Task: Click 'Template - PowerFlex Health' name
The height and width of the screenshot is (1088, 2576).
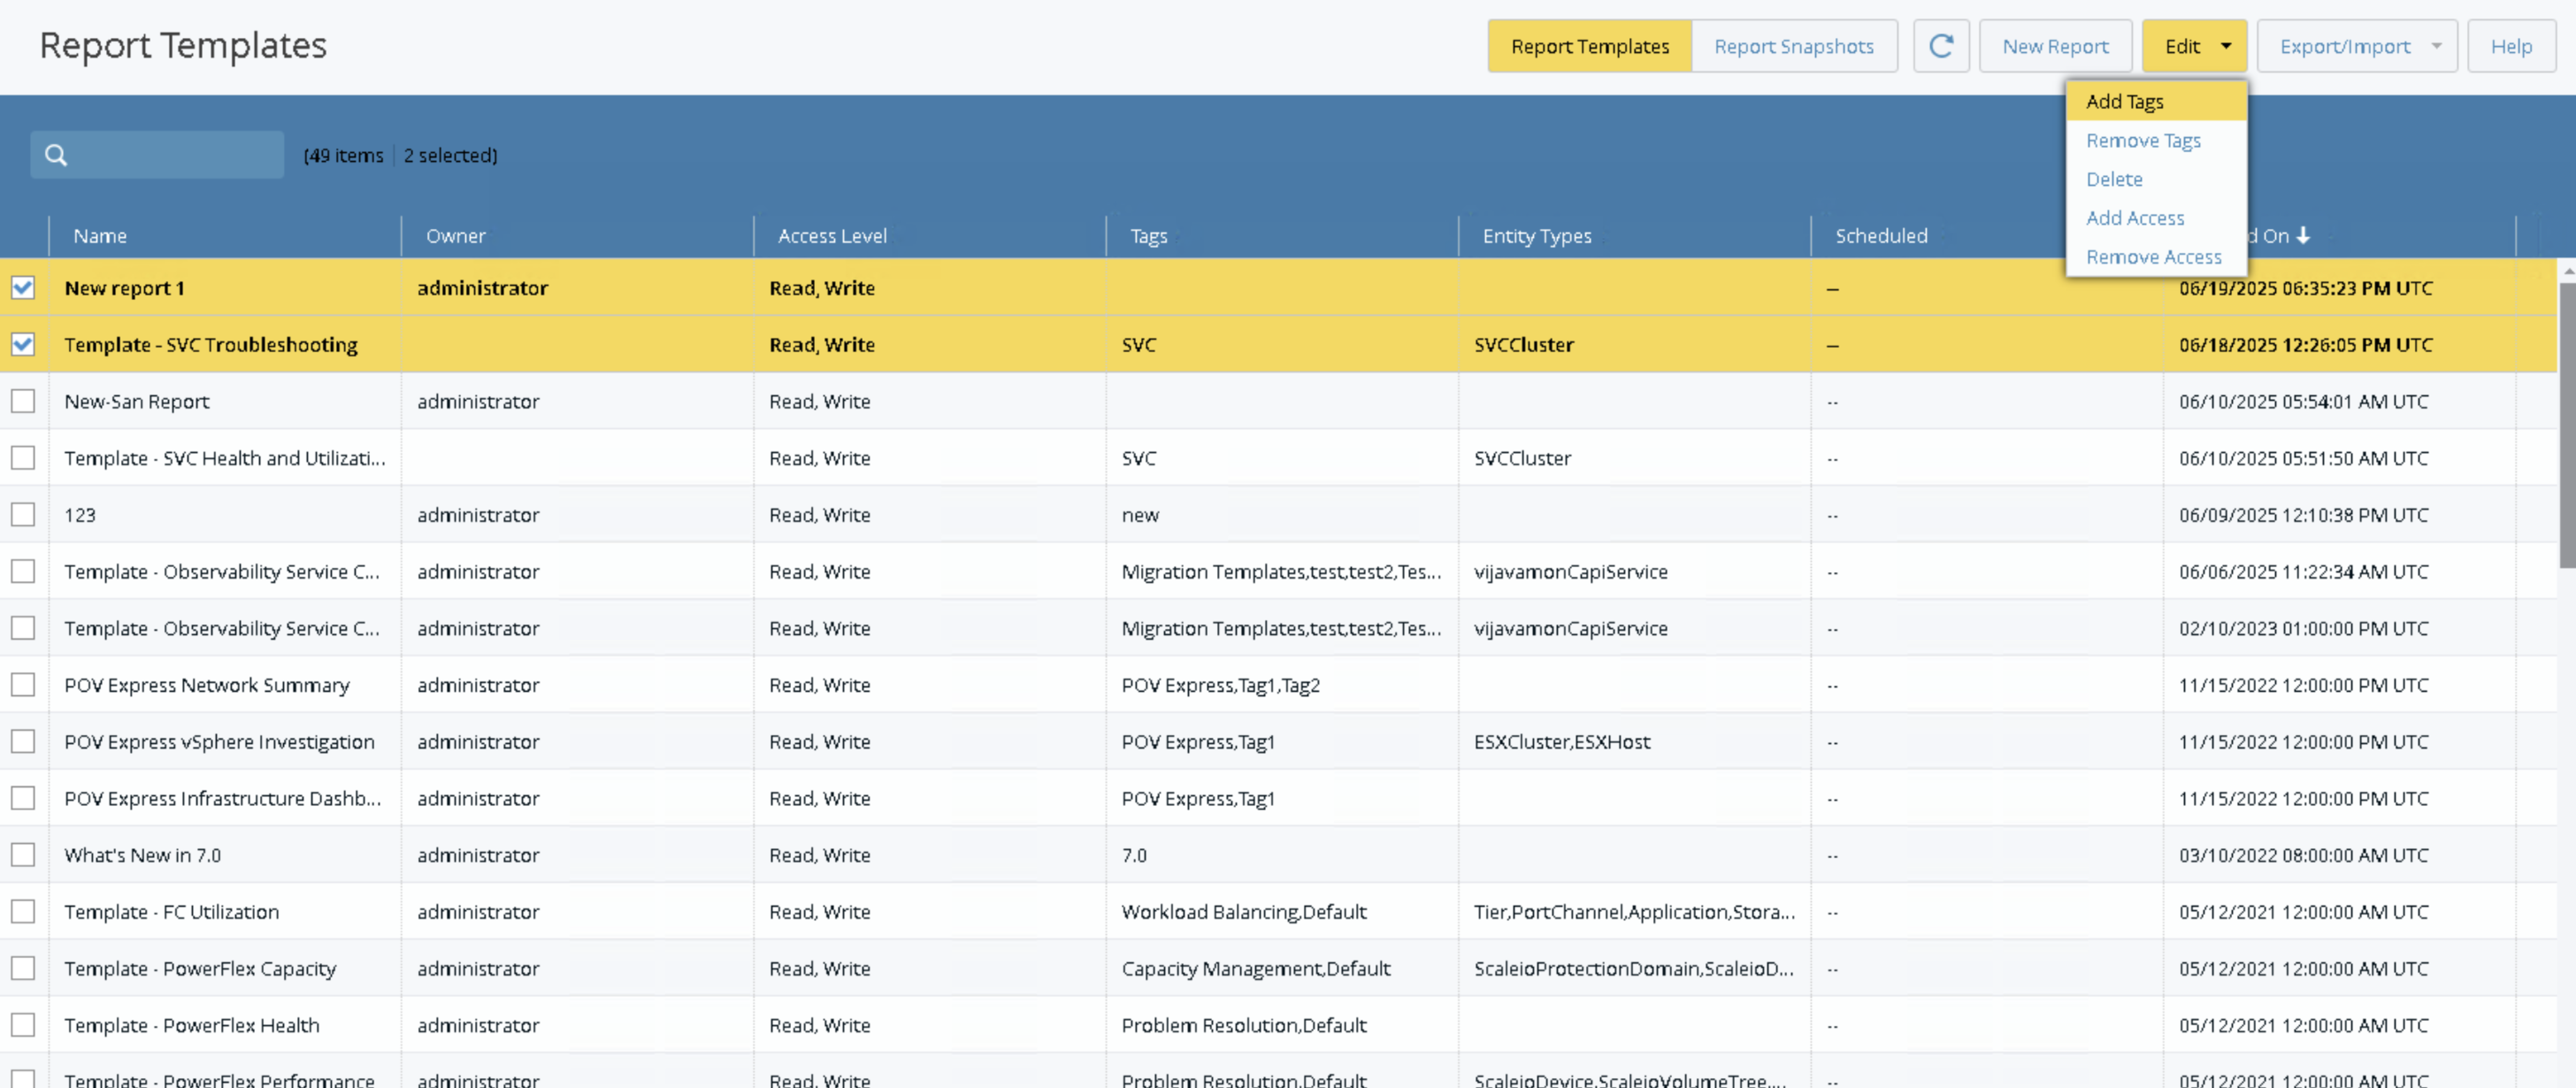Action: (x=191, y=1025)
